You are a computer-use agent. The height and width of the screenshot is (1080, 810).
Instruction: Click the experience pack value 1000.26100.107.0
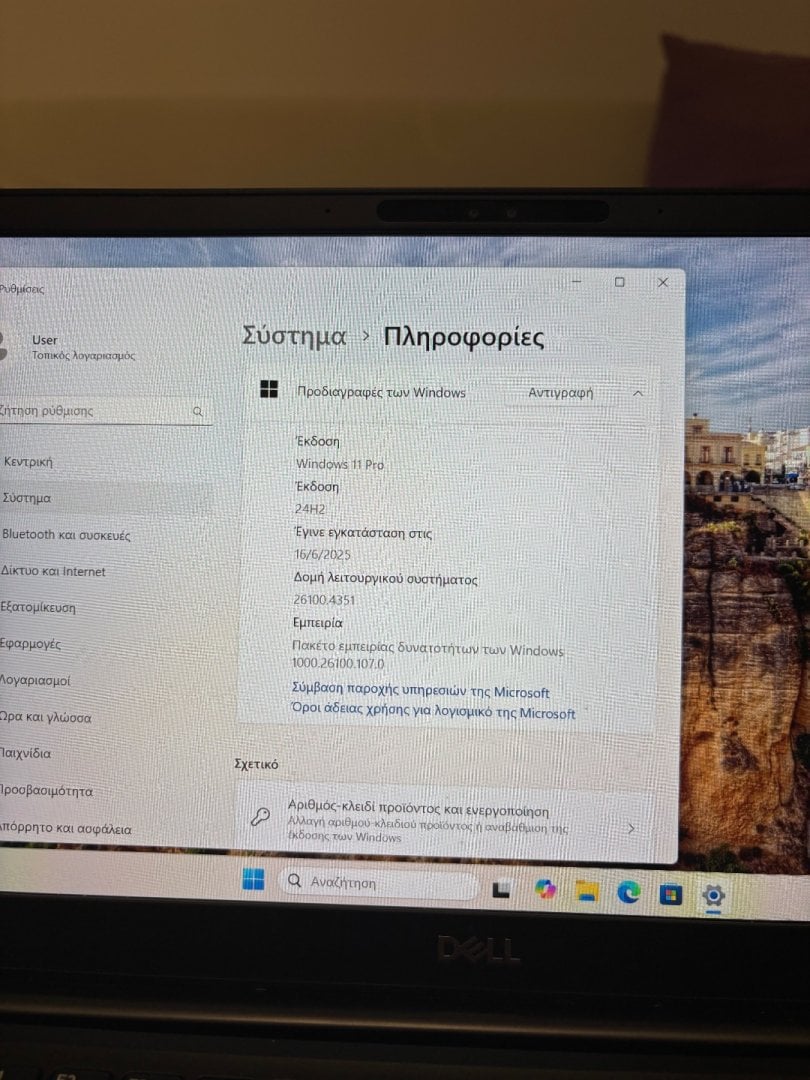point(338,663)
